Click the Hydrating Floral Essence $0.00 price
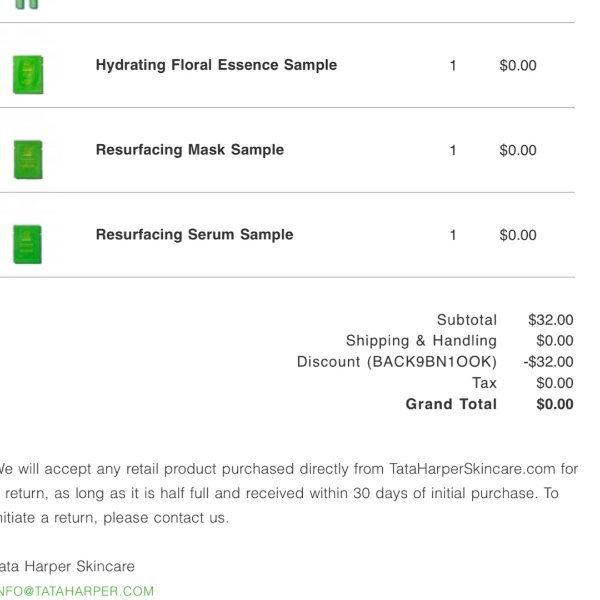 (518, 65)
